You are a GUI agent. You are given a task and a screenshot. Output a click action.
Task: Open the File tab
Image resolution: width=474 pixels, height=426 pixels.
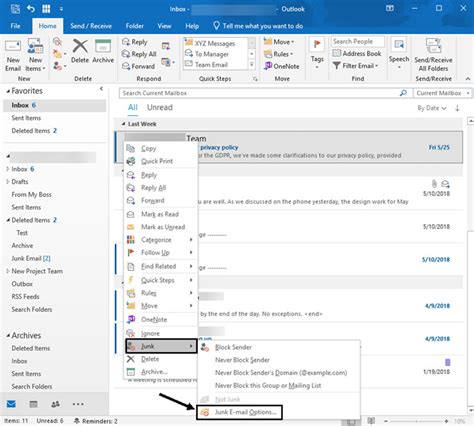(x=15, y=26)
